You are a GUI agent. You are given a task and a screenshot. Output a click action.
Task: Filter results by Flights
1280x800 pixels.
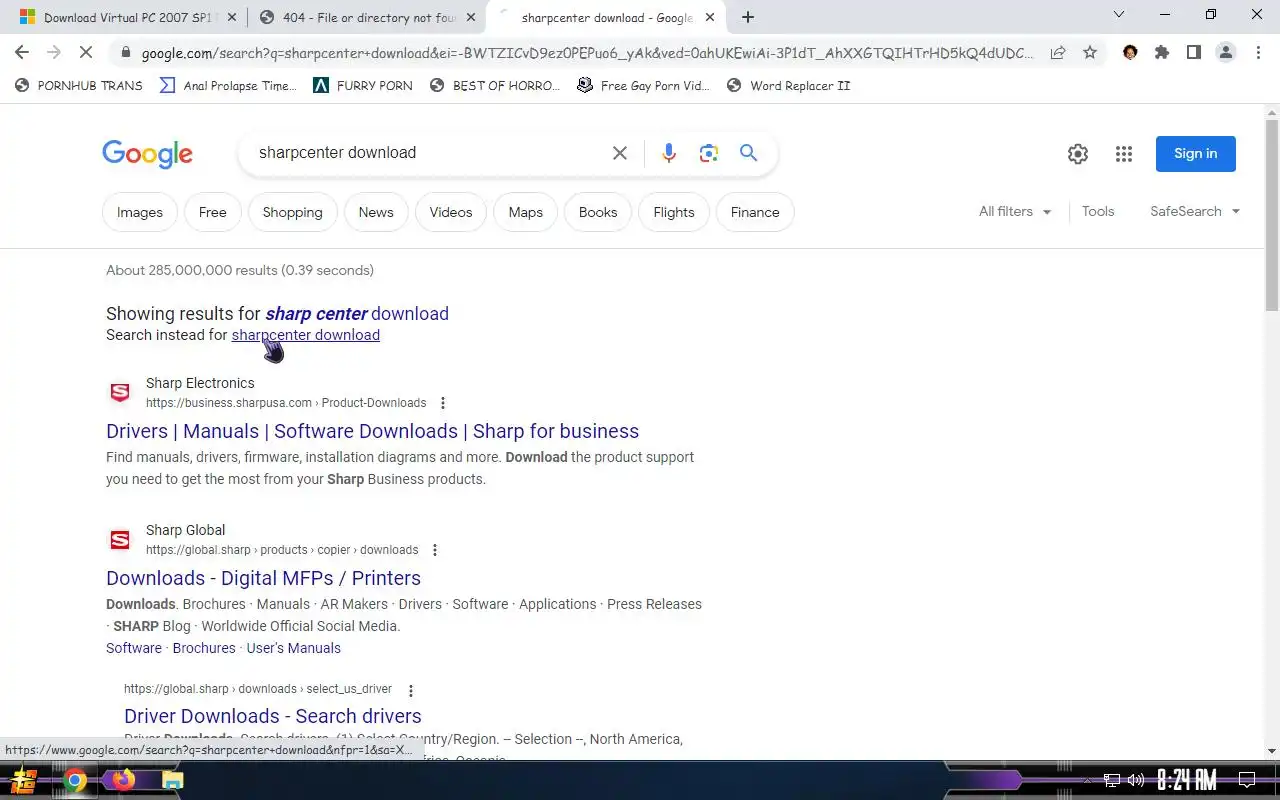[x=674, y=212]
